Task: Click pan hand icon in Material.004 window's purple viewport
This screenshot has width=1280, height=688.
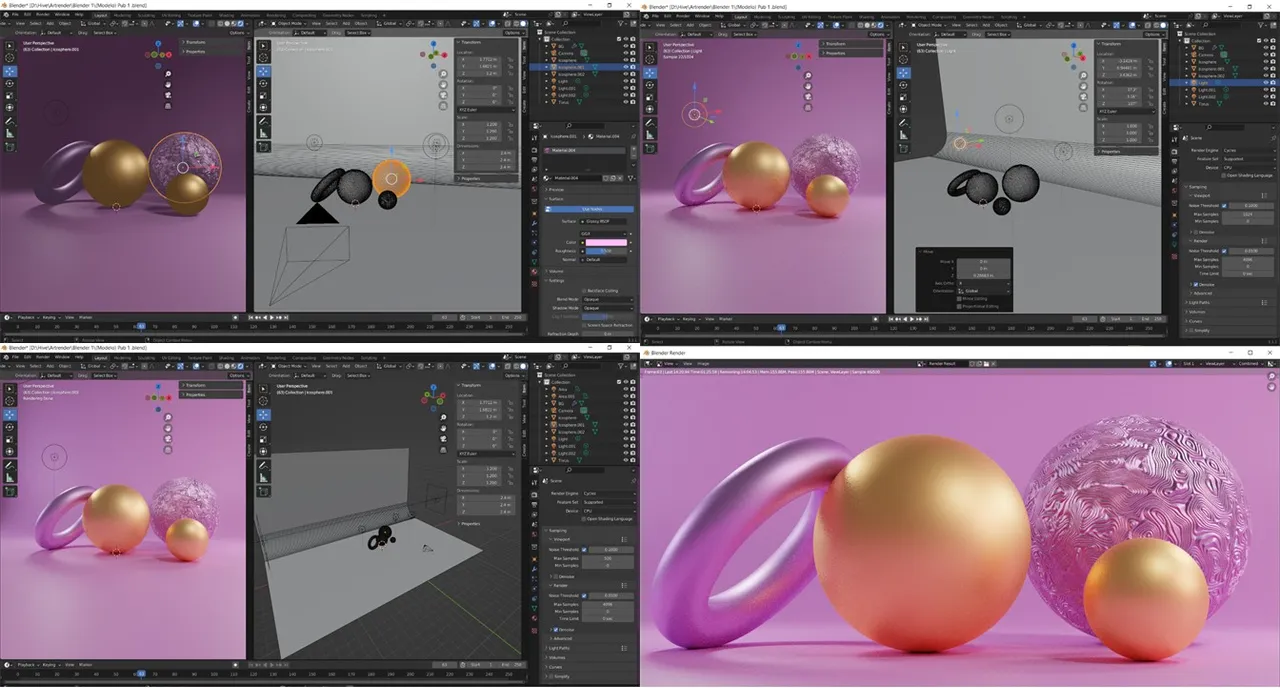Action: coord(168,85)
